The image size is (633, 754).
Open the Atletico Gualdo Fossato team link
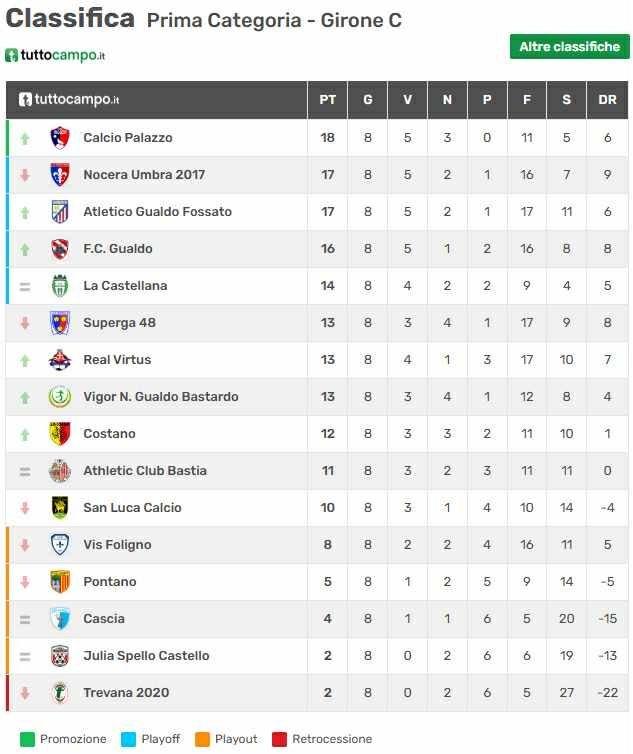157,212
